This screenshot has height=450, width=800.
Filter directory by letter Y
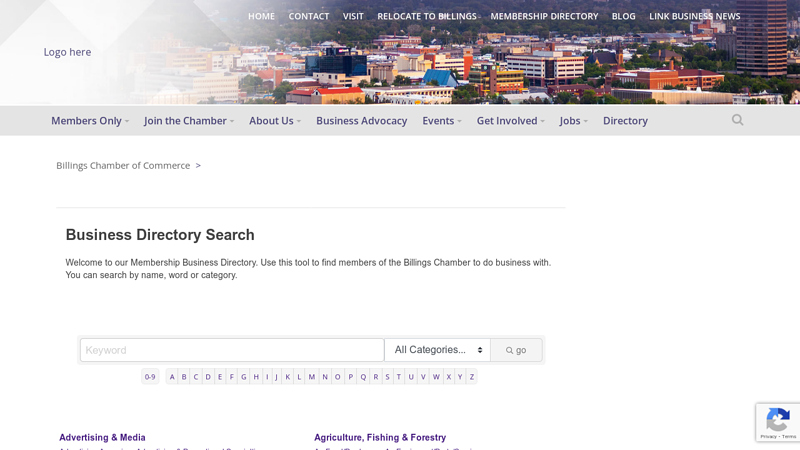(x=460, y=377)
